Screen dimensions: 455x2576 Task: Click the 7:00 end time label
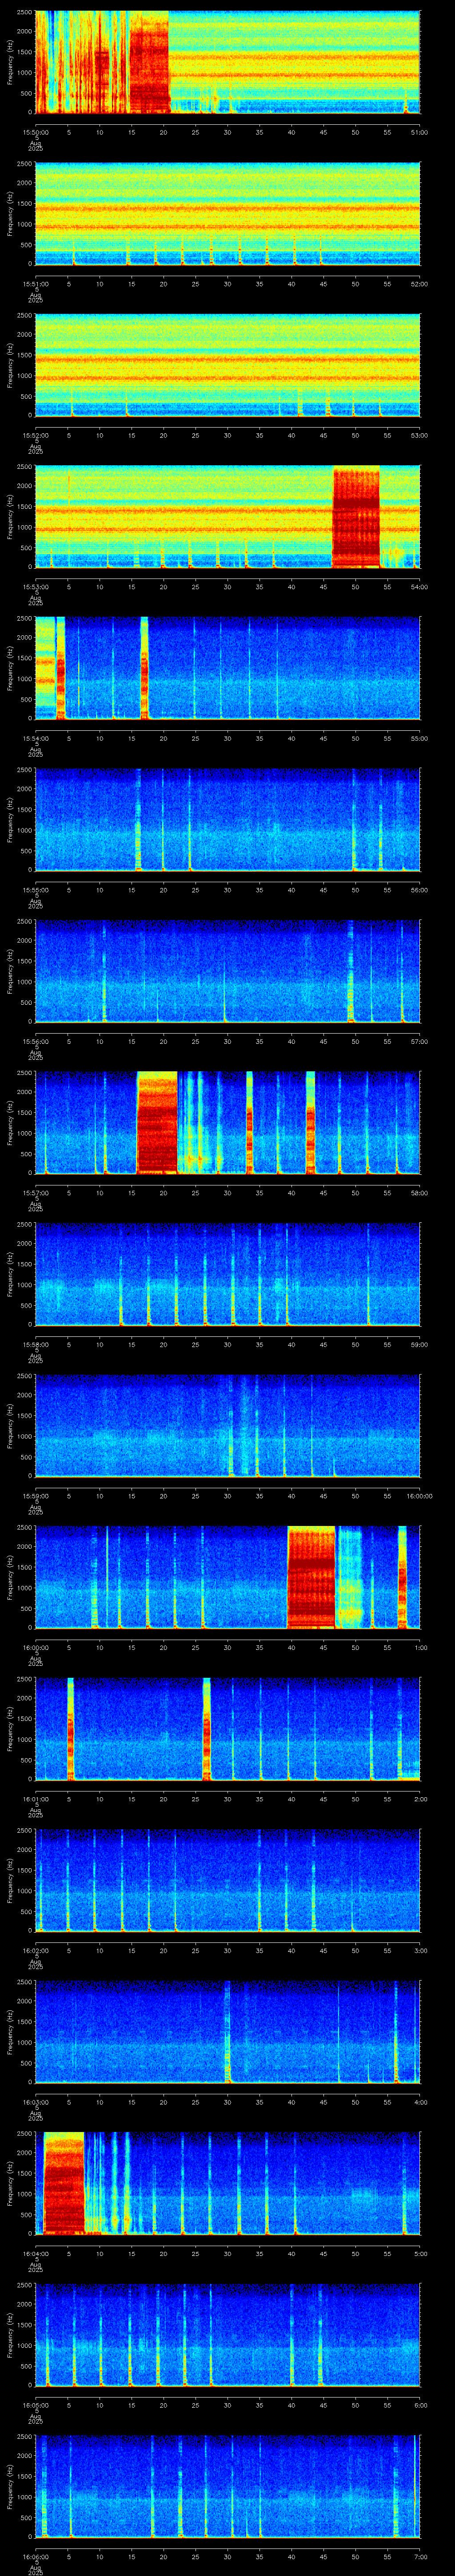(421, 2556)
